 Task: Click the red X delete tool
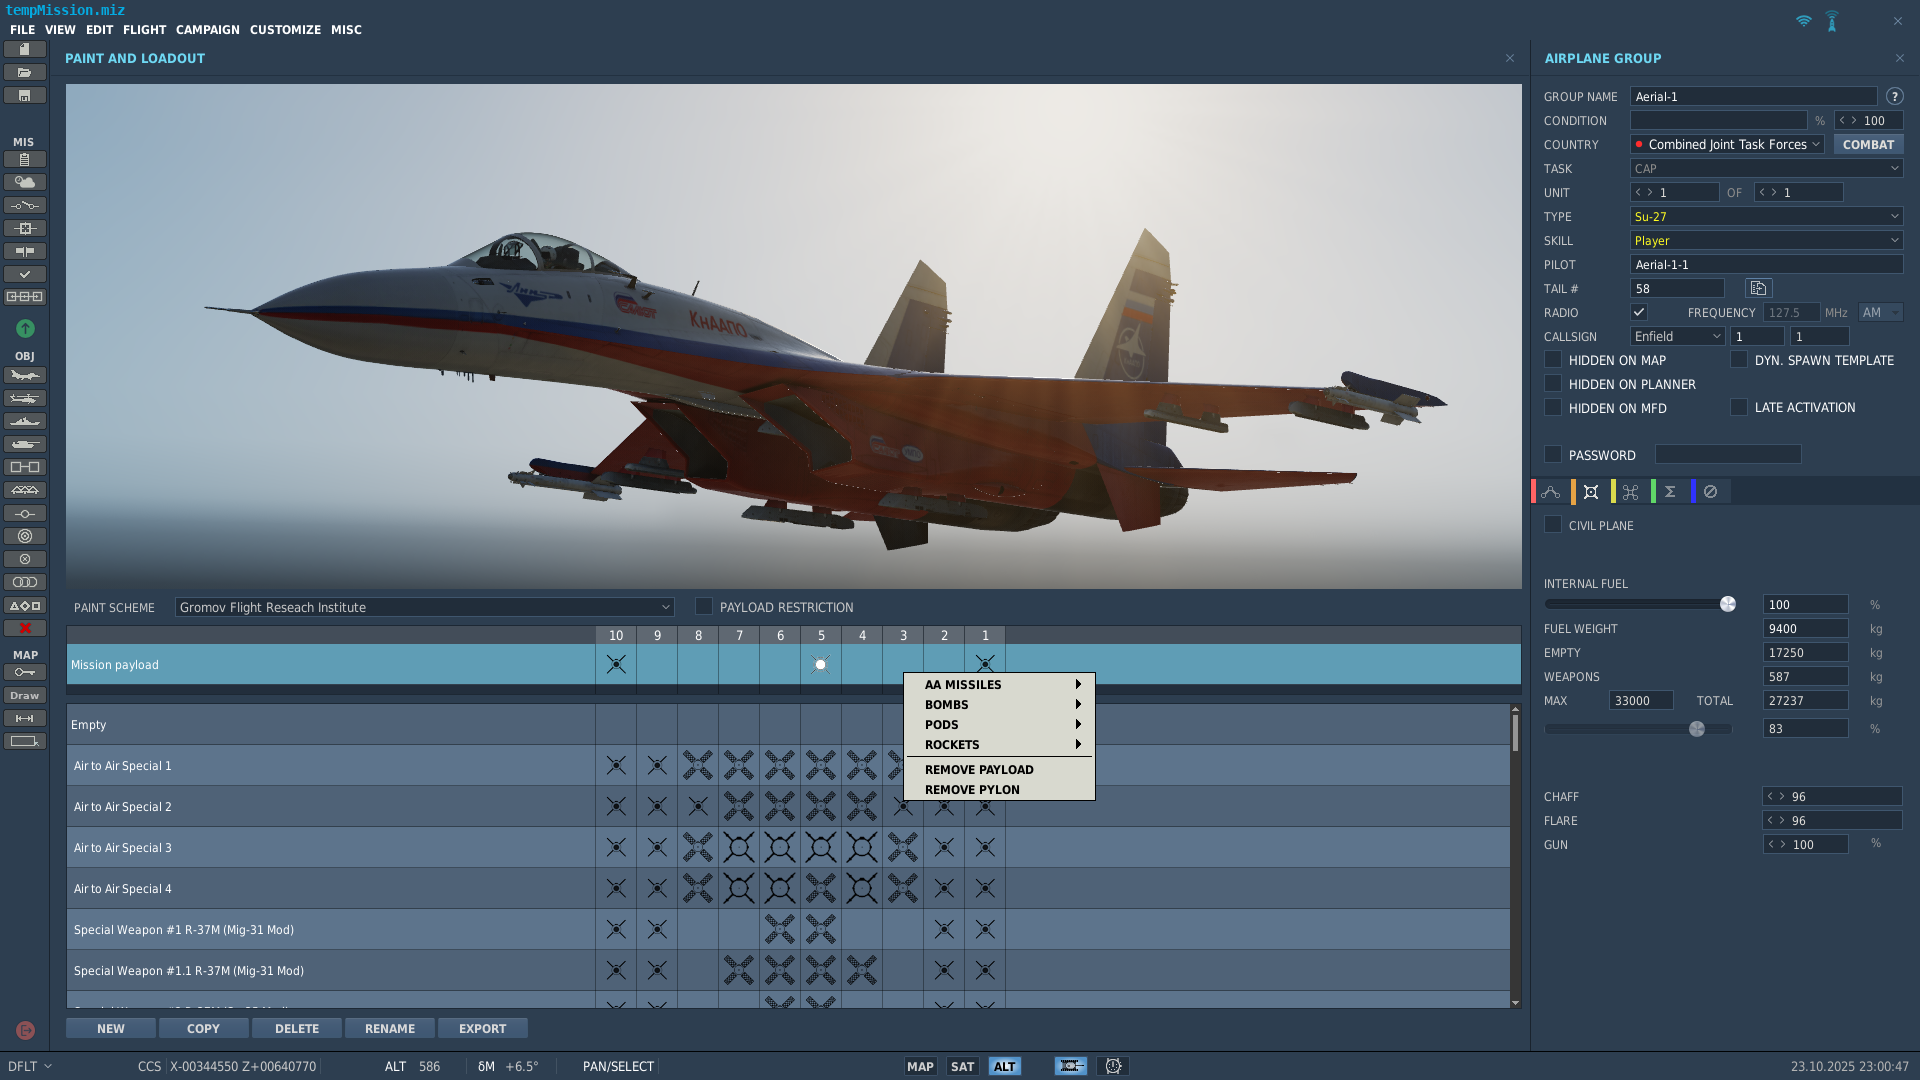[x=25, y=628]
